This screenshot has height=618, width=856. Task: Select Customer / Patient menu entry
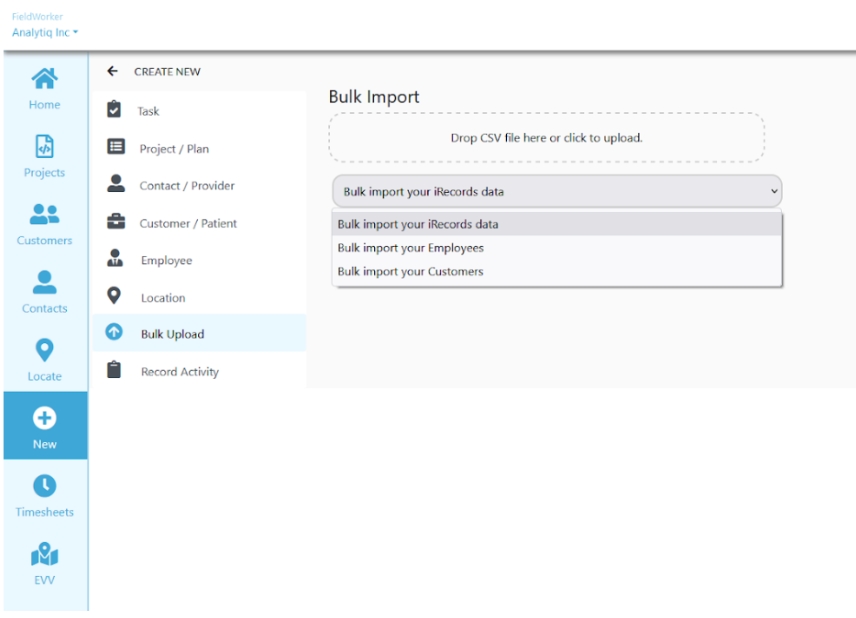(188, 223)
